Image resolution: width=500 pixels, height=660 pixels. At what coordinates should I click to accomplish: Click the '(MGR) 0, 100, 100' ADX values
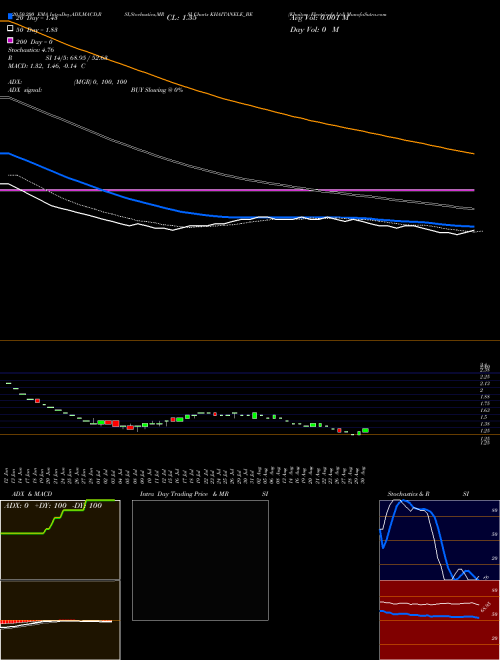[100, 82]
